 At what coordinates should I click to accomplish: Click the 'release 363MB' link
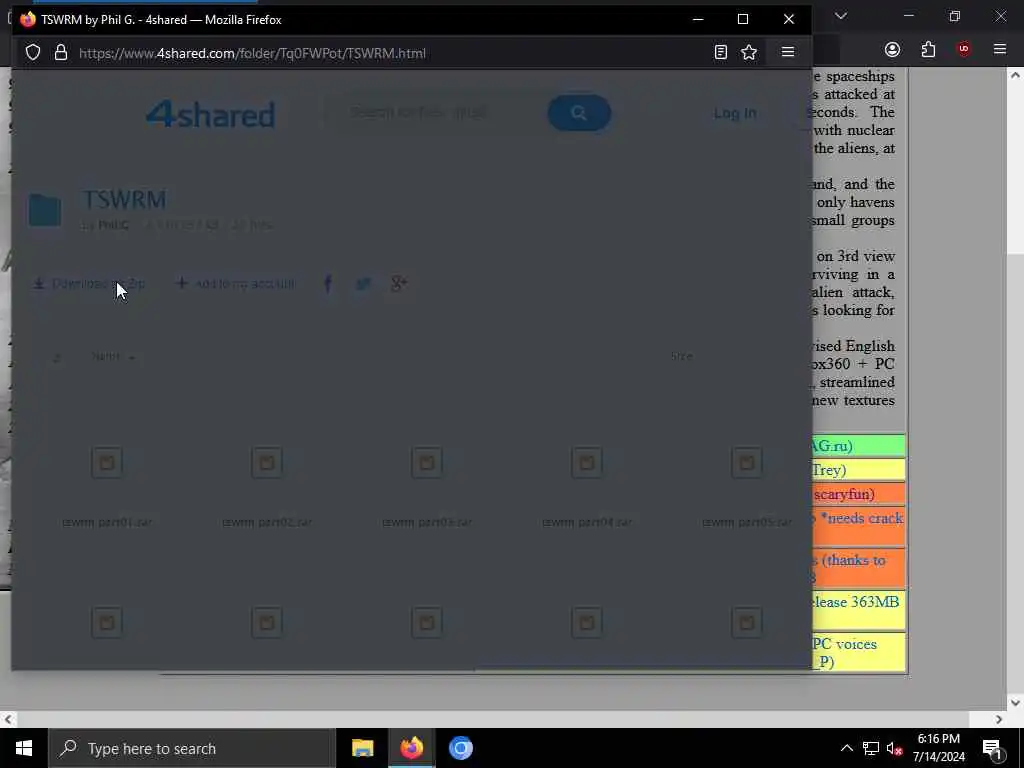856,602
